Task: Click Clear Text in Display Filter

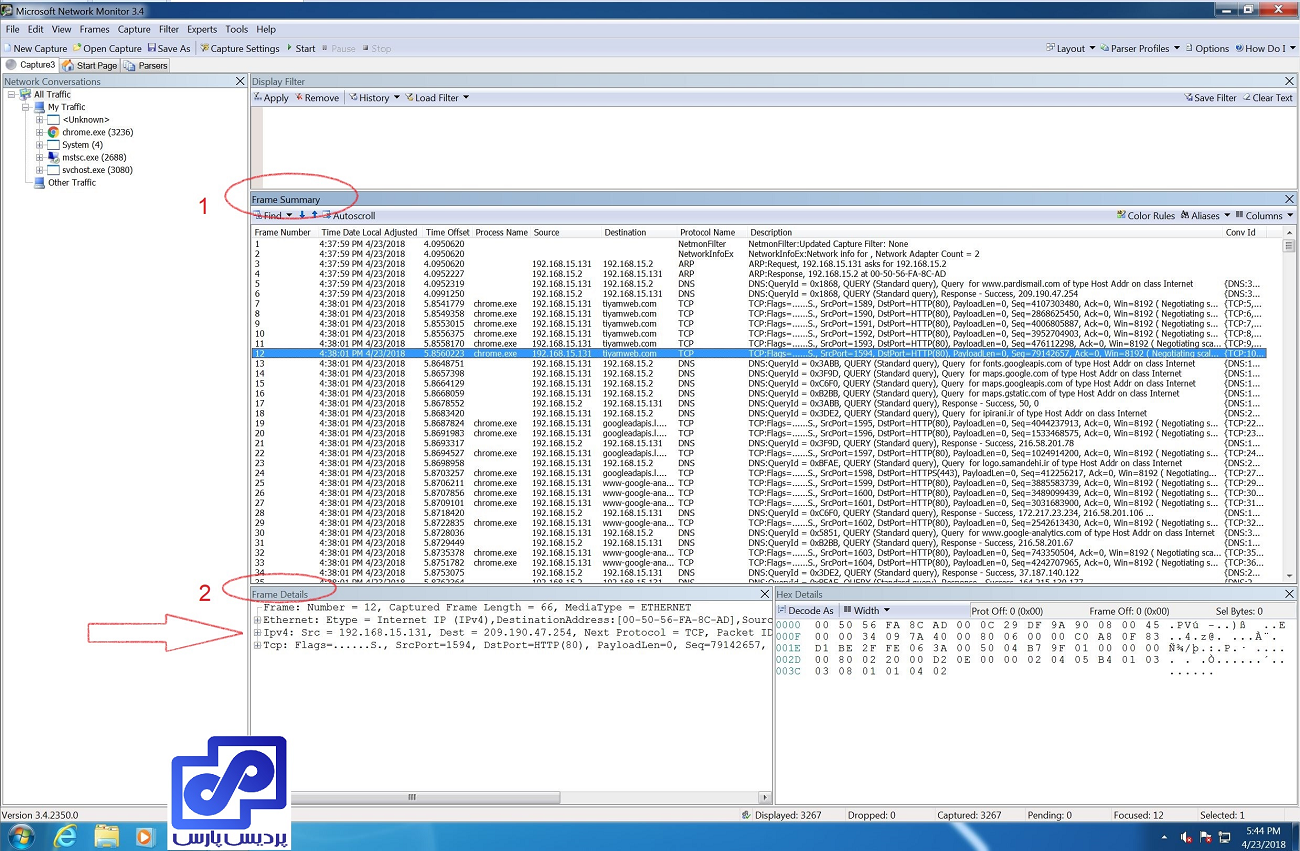Action: pos(1267,98)
